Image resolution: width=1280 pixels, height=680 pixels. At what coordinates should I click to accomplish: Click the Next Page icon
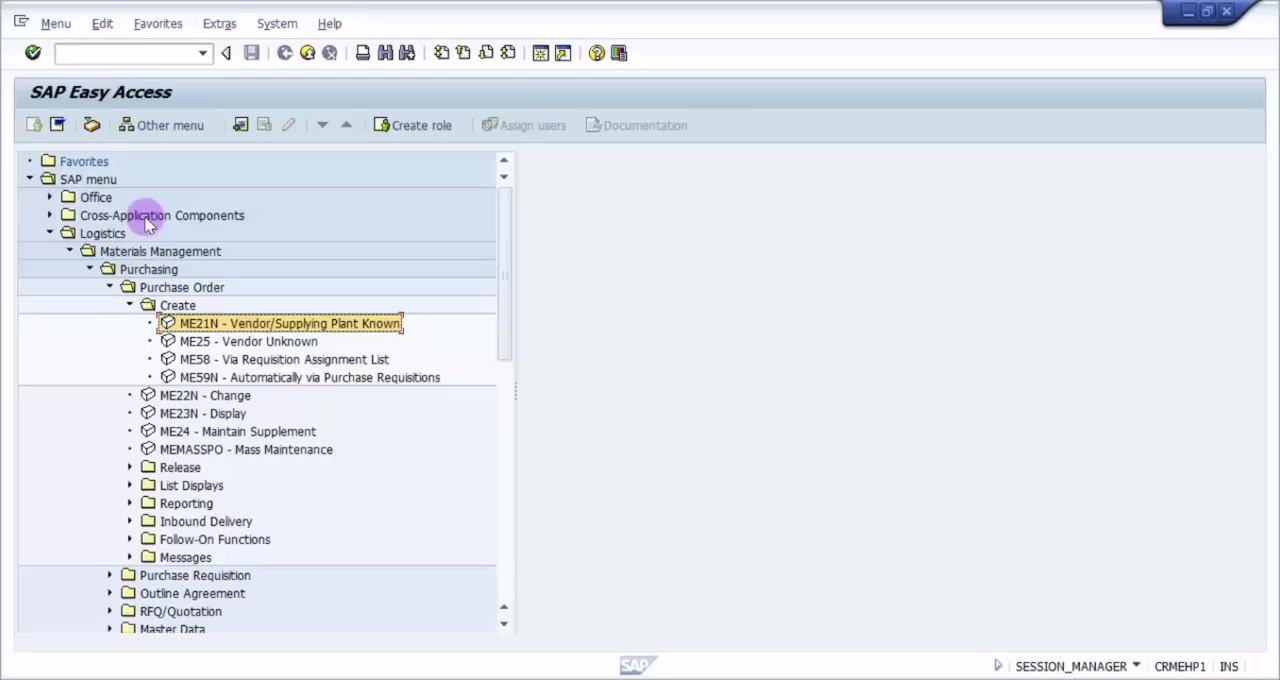coord(486,53)
